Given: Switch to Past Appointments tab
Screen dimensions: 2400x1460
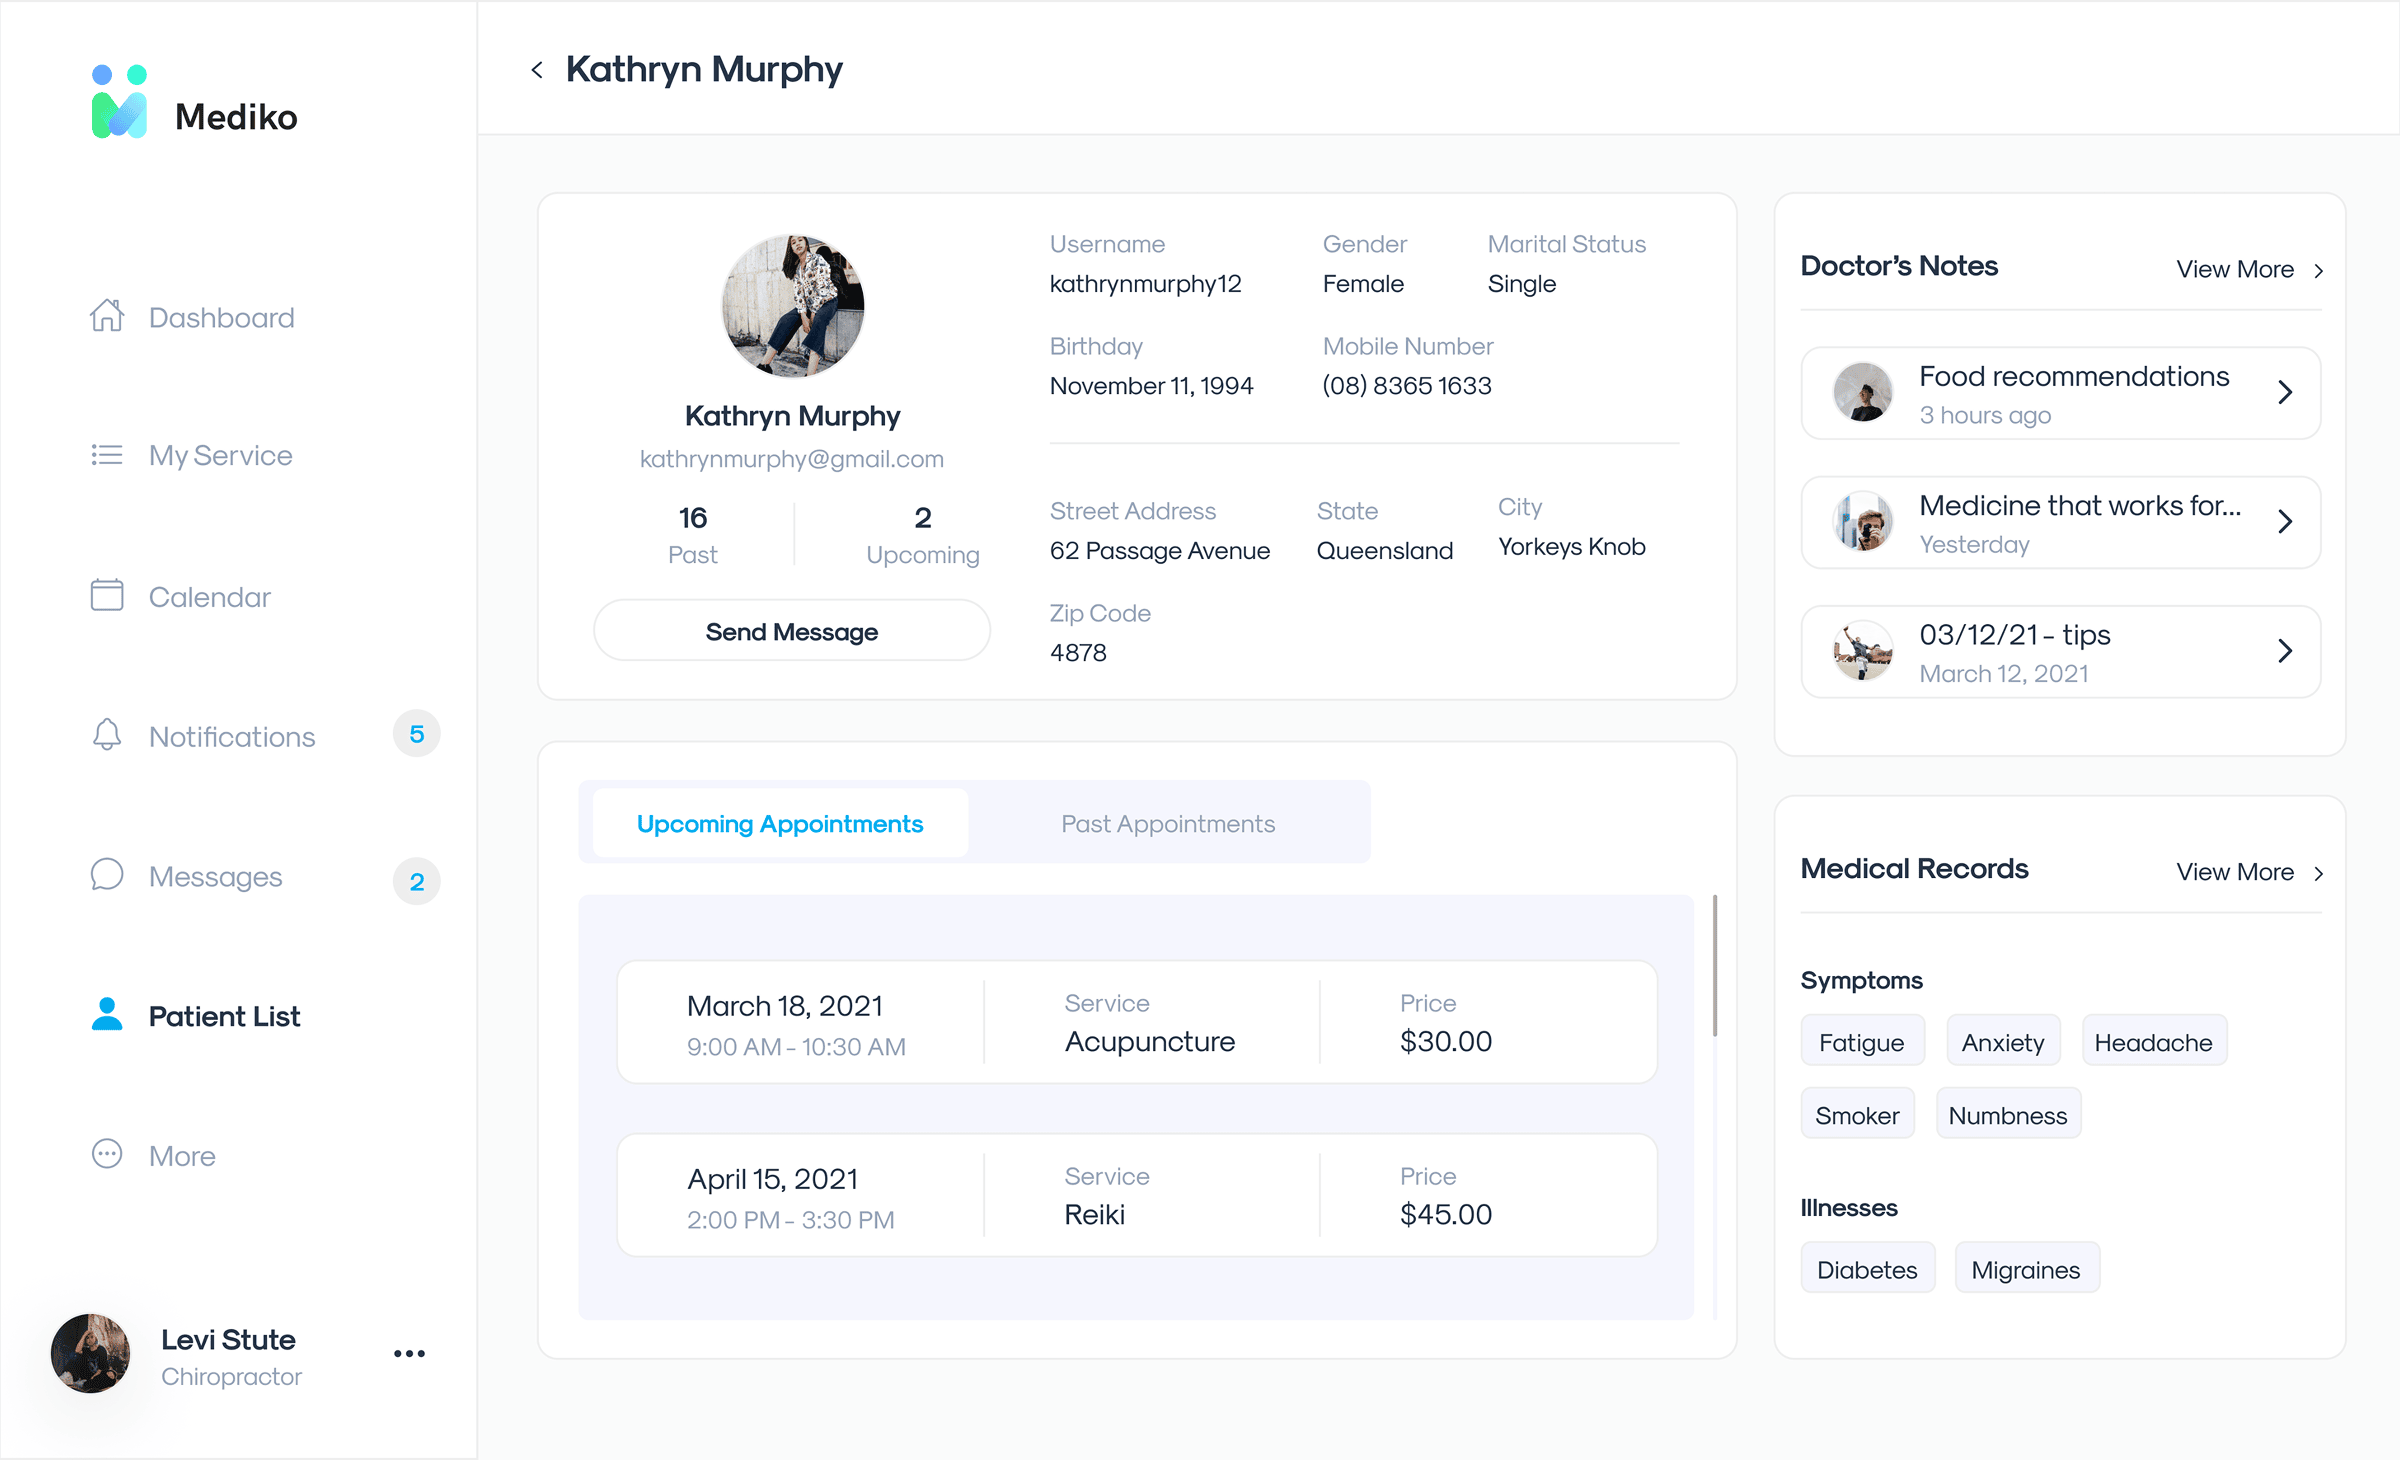Looking at the screenshot, I should 1167,824.
